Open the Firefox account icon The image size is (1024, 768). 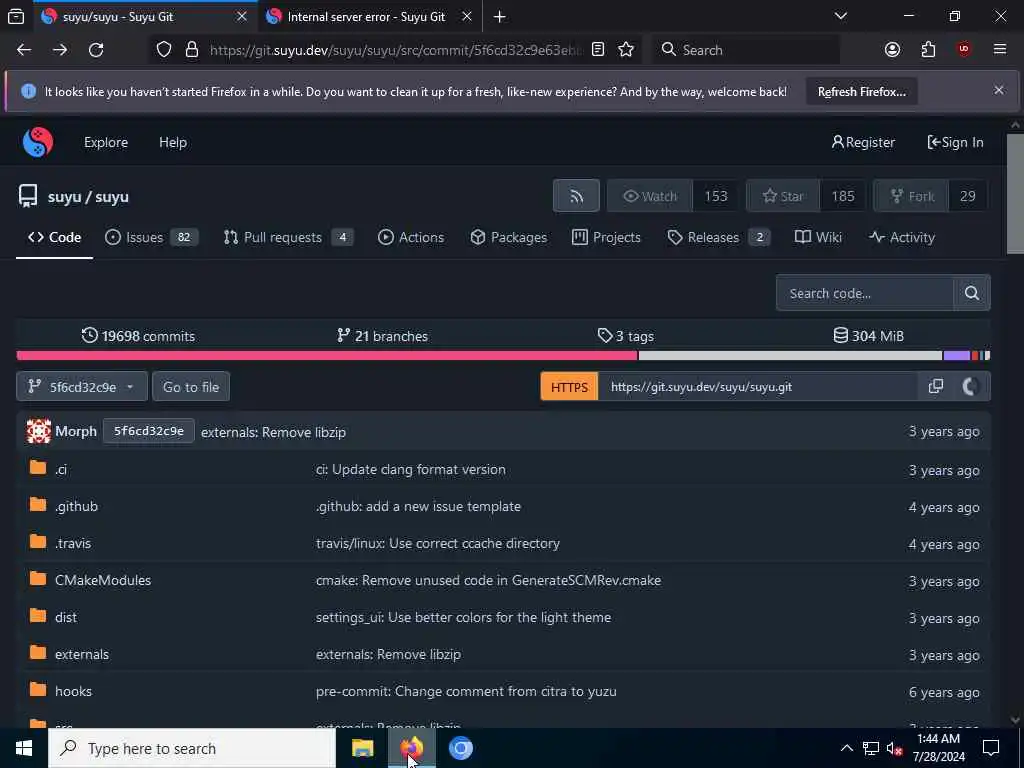coord(892,50)
